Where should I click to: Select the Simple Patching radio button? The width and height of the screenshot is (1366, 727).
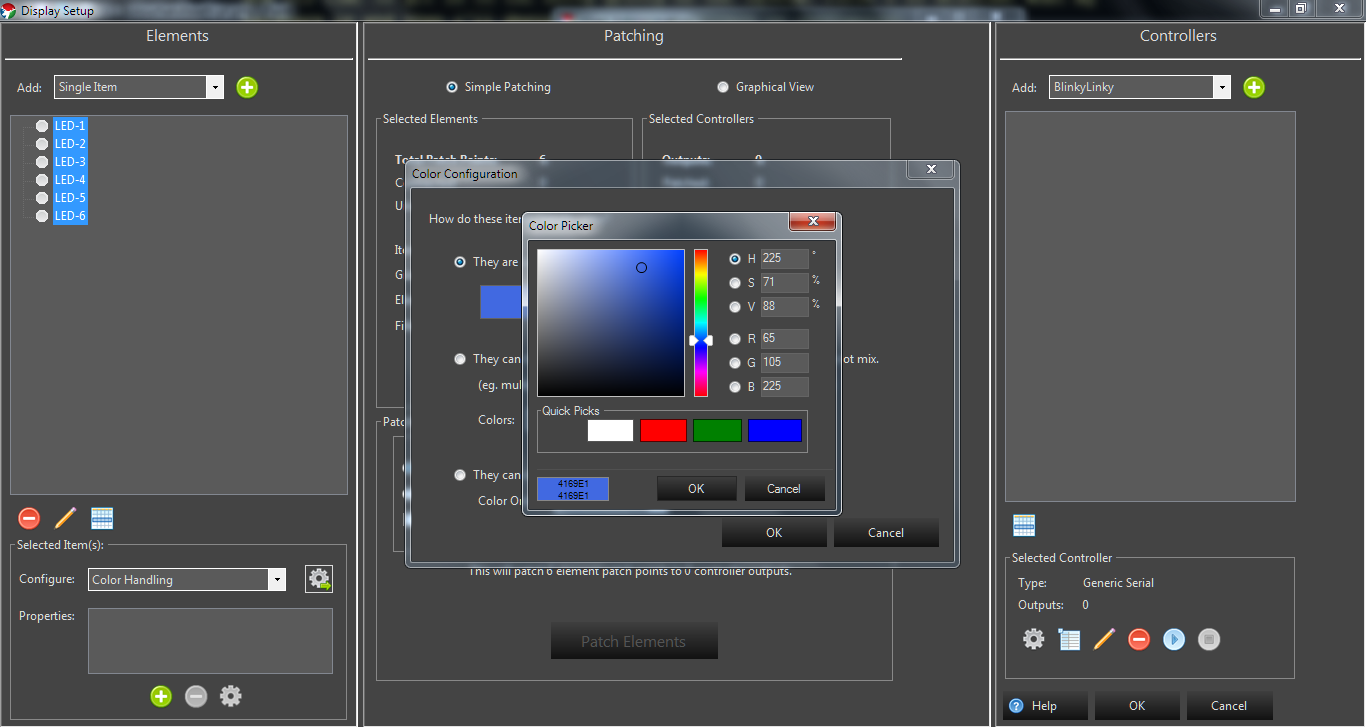tap(452, 87)
